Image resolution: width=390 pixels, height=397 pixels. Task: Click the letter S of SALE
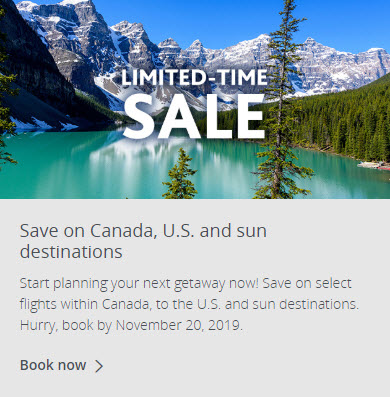click(139, 116)
